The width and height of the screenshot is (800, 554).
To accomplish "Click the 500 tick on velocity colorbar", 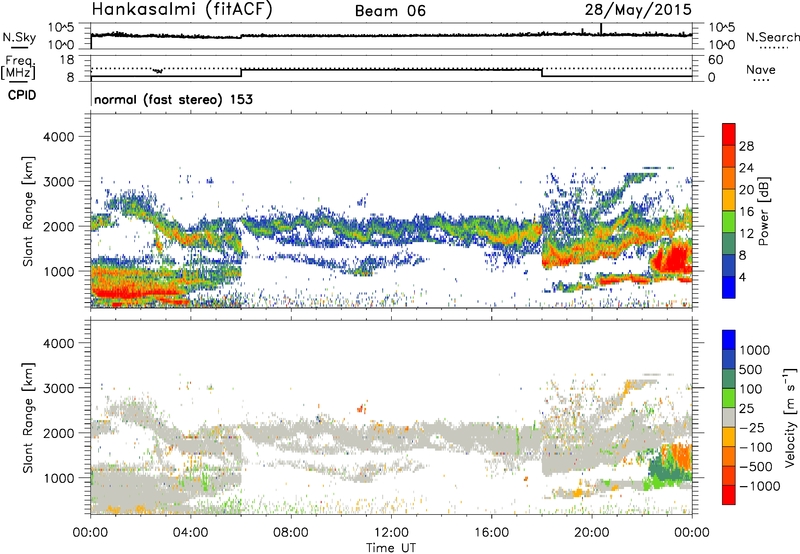I will pyautogui.click(x=751, y=369).
